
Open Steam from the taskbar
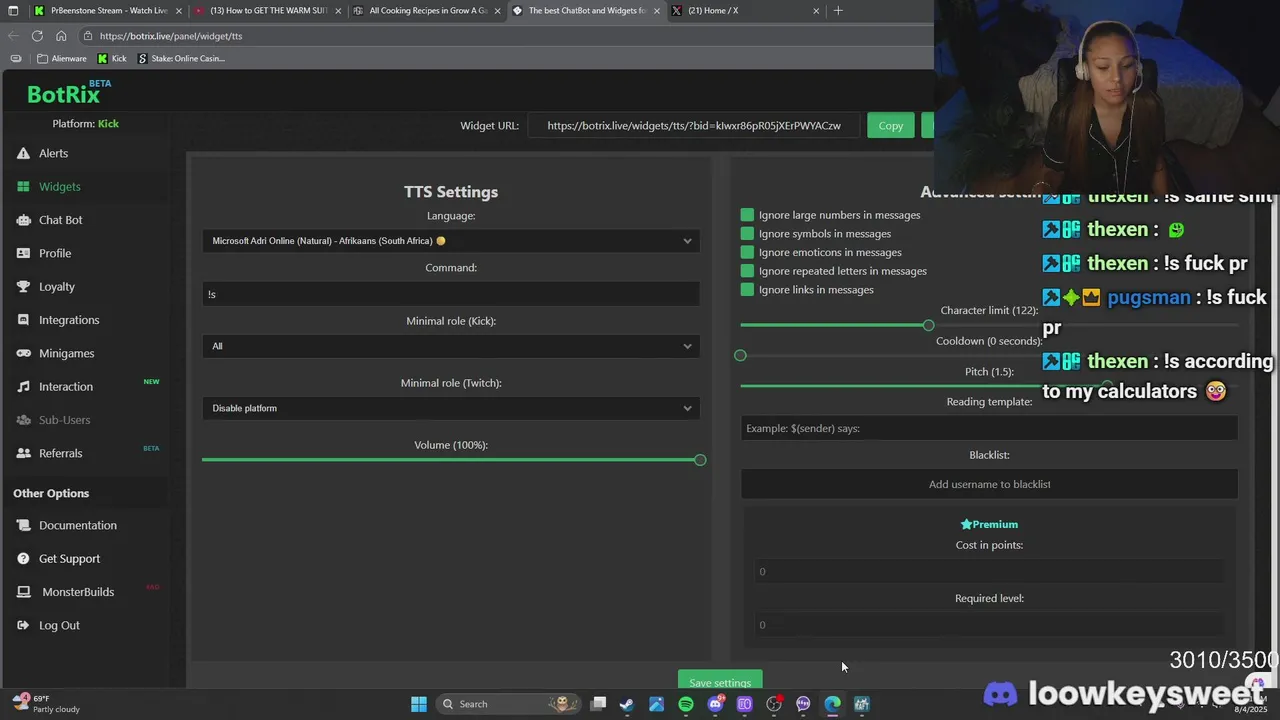[x=627, y=704]
